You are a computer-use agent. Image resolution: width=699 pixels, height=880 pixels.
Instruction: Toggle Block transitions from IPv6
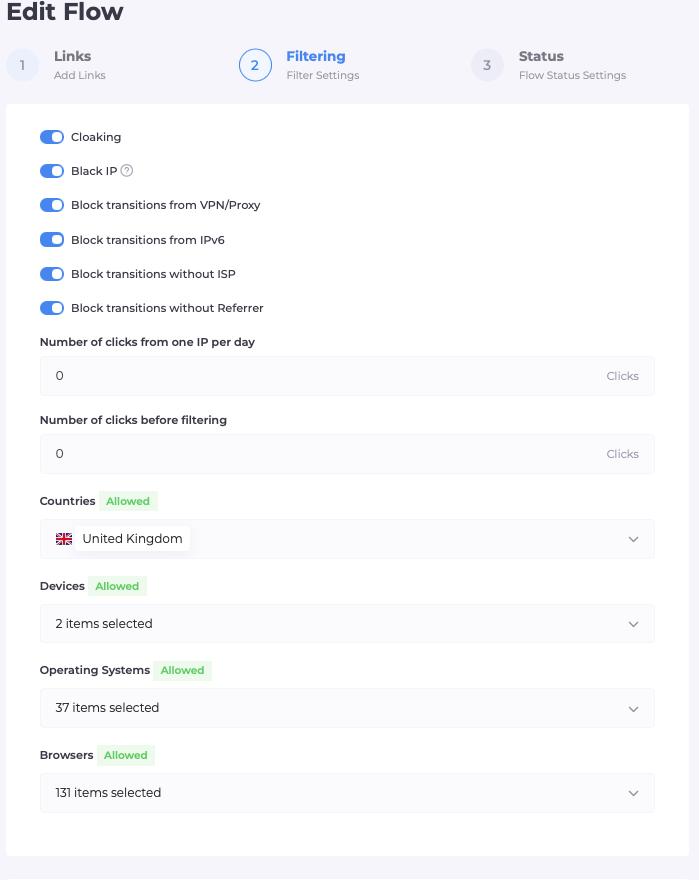pyautogui.click(x=52, y=240)
